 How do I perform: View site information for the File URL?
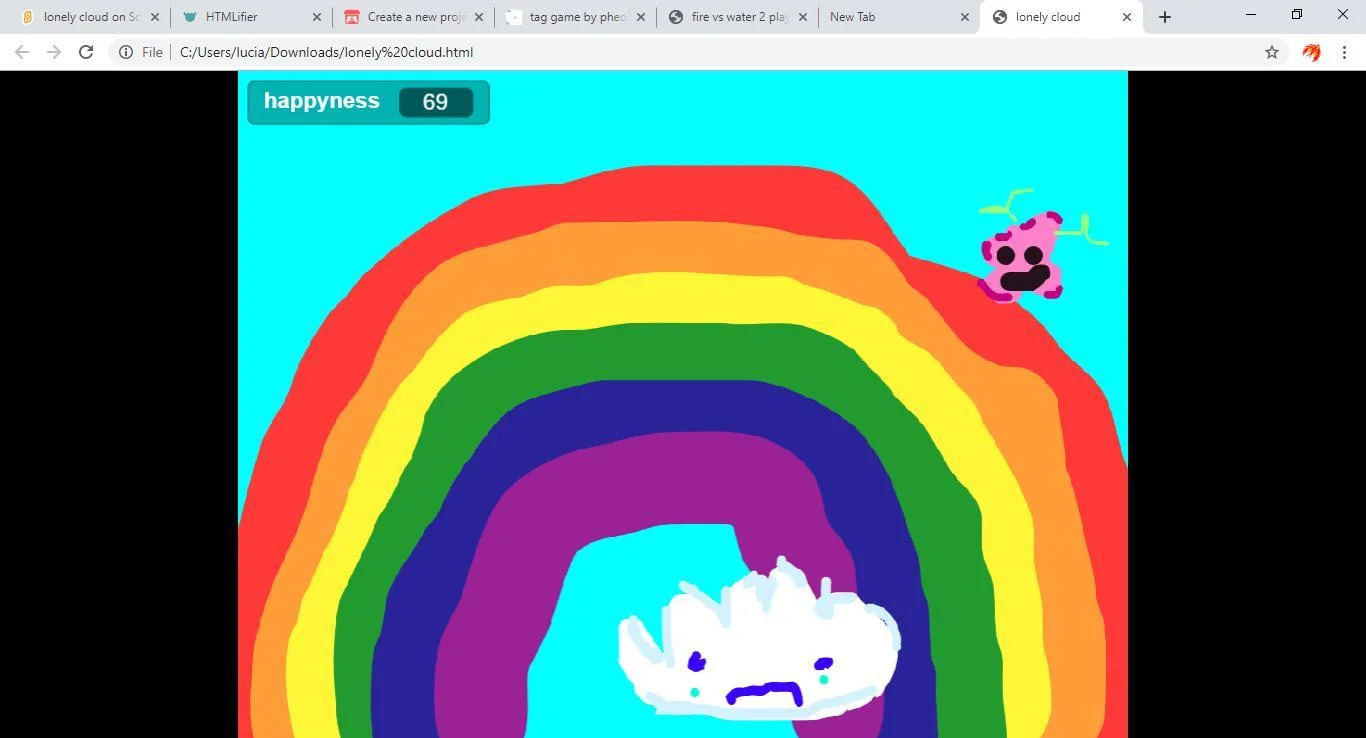click(x=126, y=52)
